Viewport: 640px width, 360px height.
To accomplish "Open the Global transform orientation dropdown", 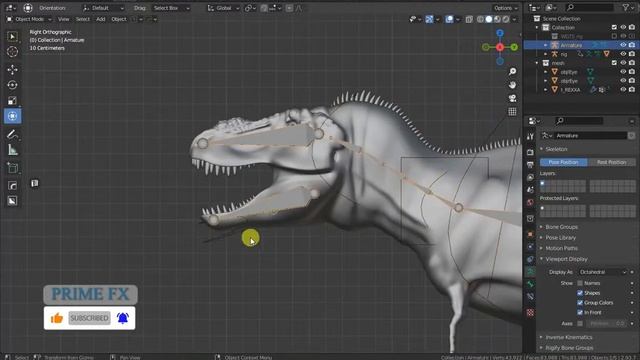I will pyautogui.click(x=223, y=8).
